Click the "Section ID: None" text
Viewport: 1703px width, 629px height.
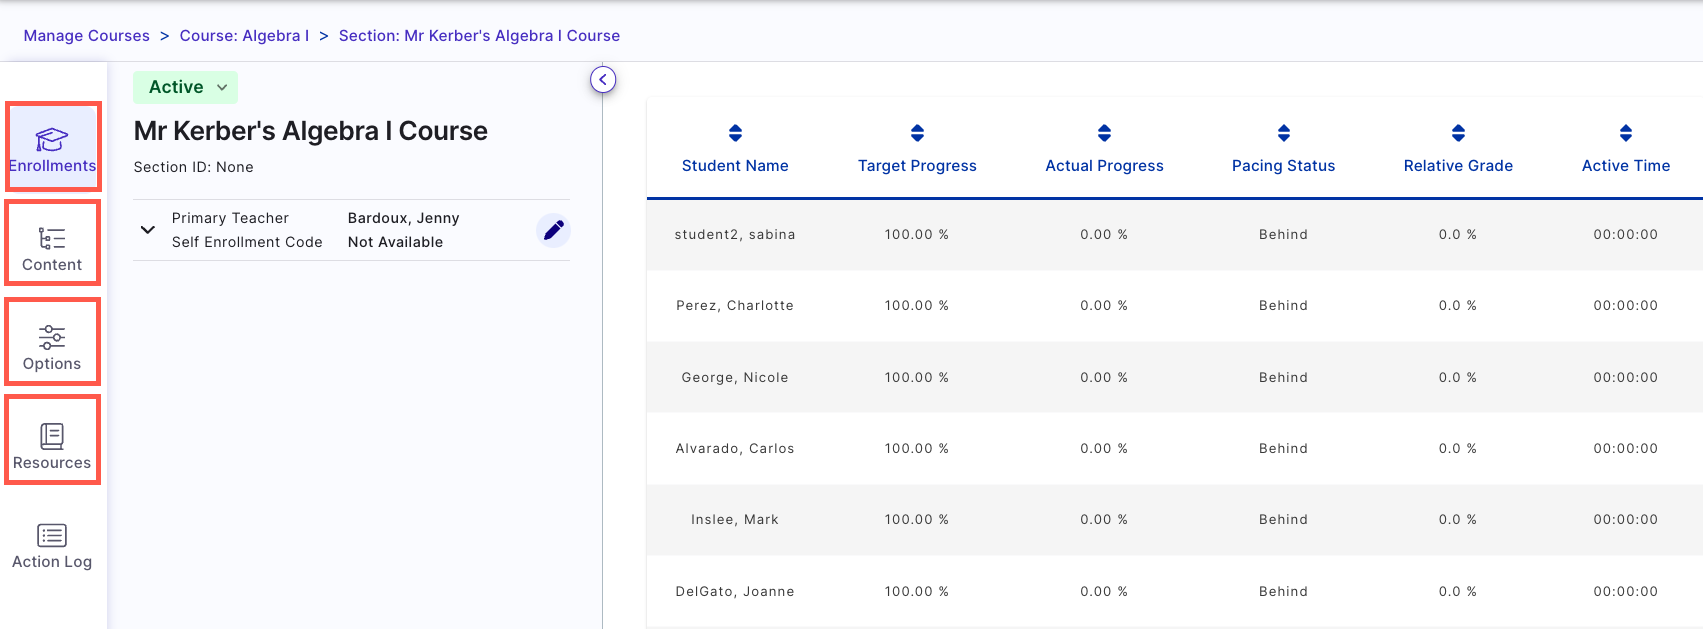[x=194, y=167]
